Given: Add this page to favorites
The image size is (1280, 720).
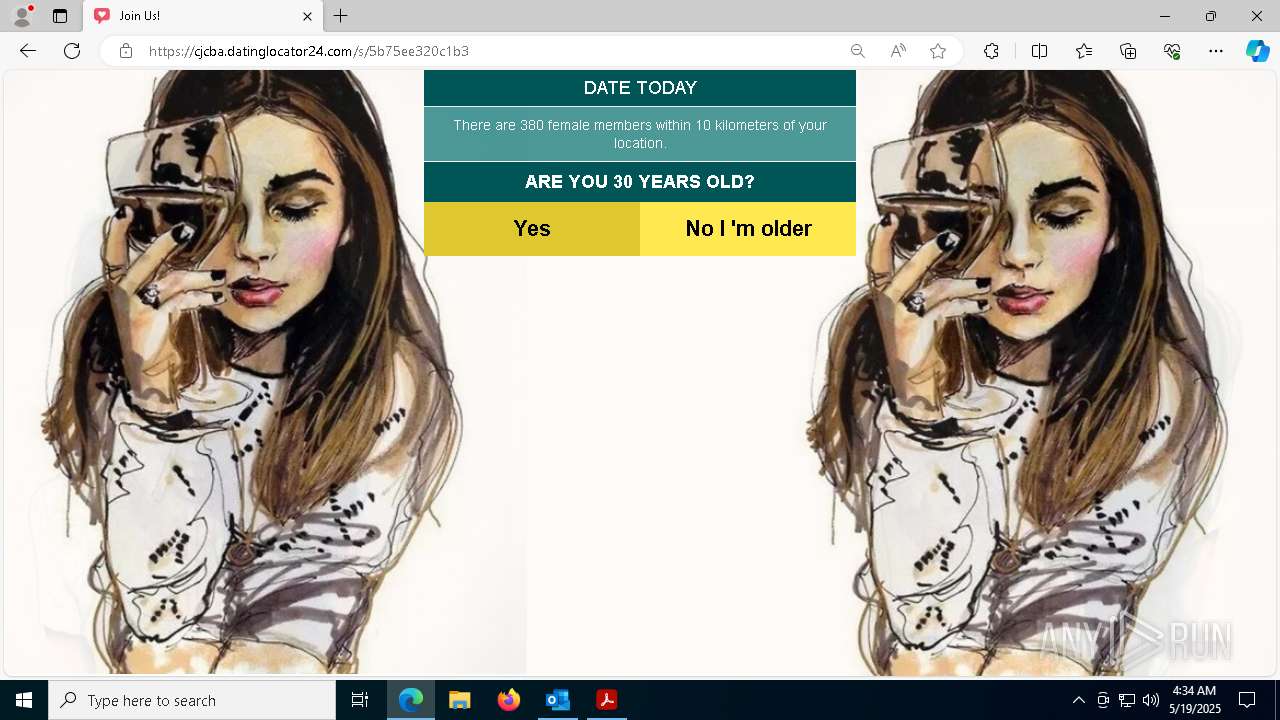Looking at the screenshot, I should (938, 51).
